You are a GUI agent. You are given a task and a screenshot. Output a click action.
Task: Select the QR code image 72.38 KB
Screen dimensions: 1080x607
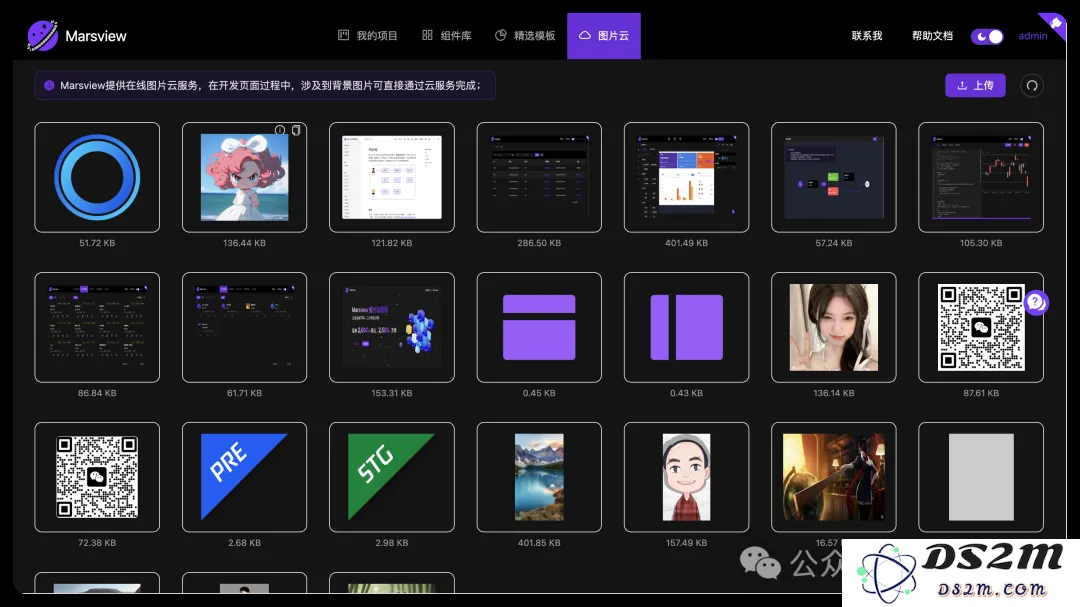click(x=97, y=477)
